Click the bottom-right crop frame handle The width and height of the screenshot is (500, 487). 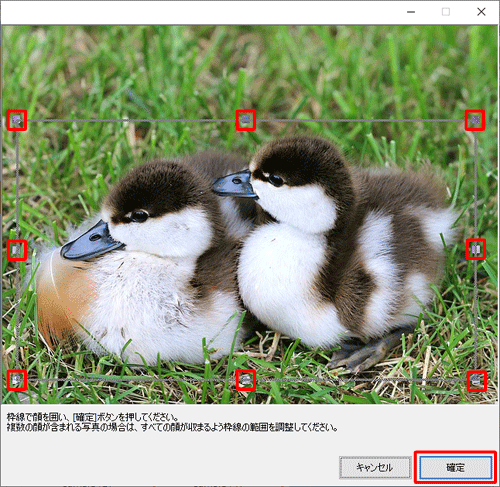(x=476, y=380)
